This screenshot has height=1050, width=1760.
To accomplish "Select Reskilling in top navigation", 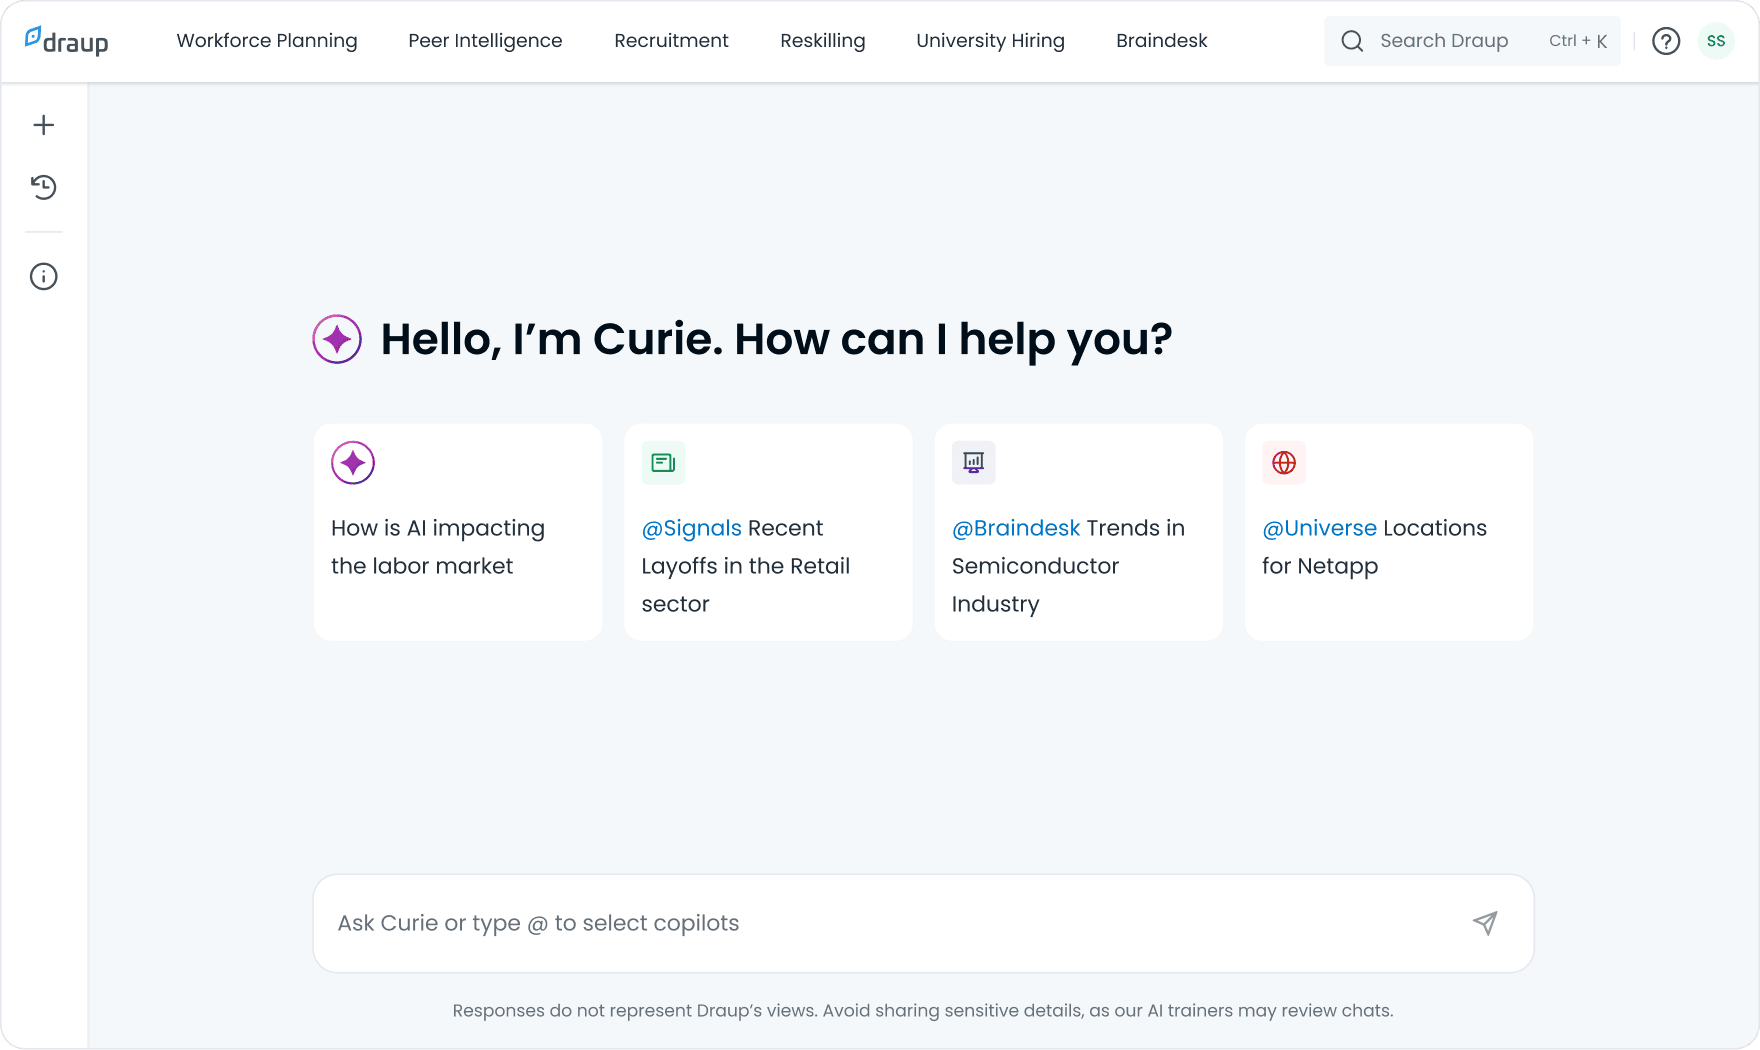I will click(x=822, y=41).
